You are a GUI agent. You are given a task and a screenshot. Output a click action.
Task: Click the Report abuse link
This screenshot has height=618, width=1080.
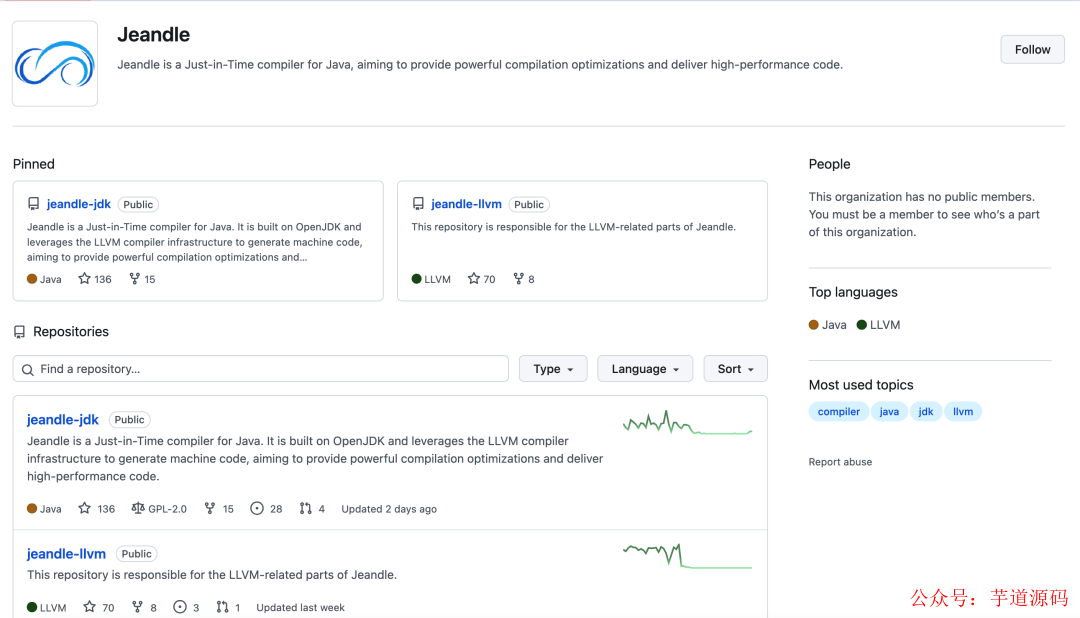(x=840, y=462)
